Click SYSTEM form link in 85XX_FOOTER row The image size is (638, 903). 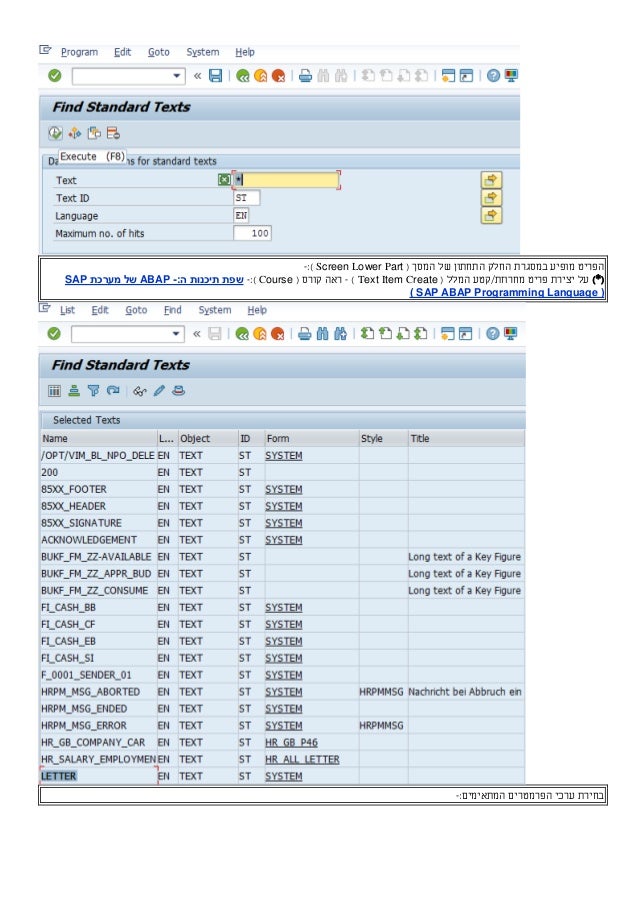[x=283, y=489]
